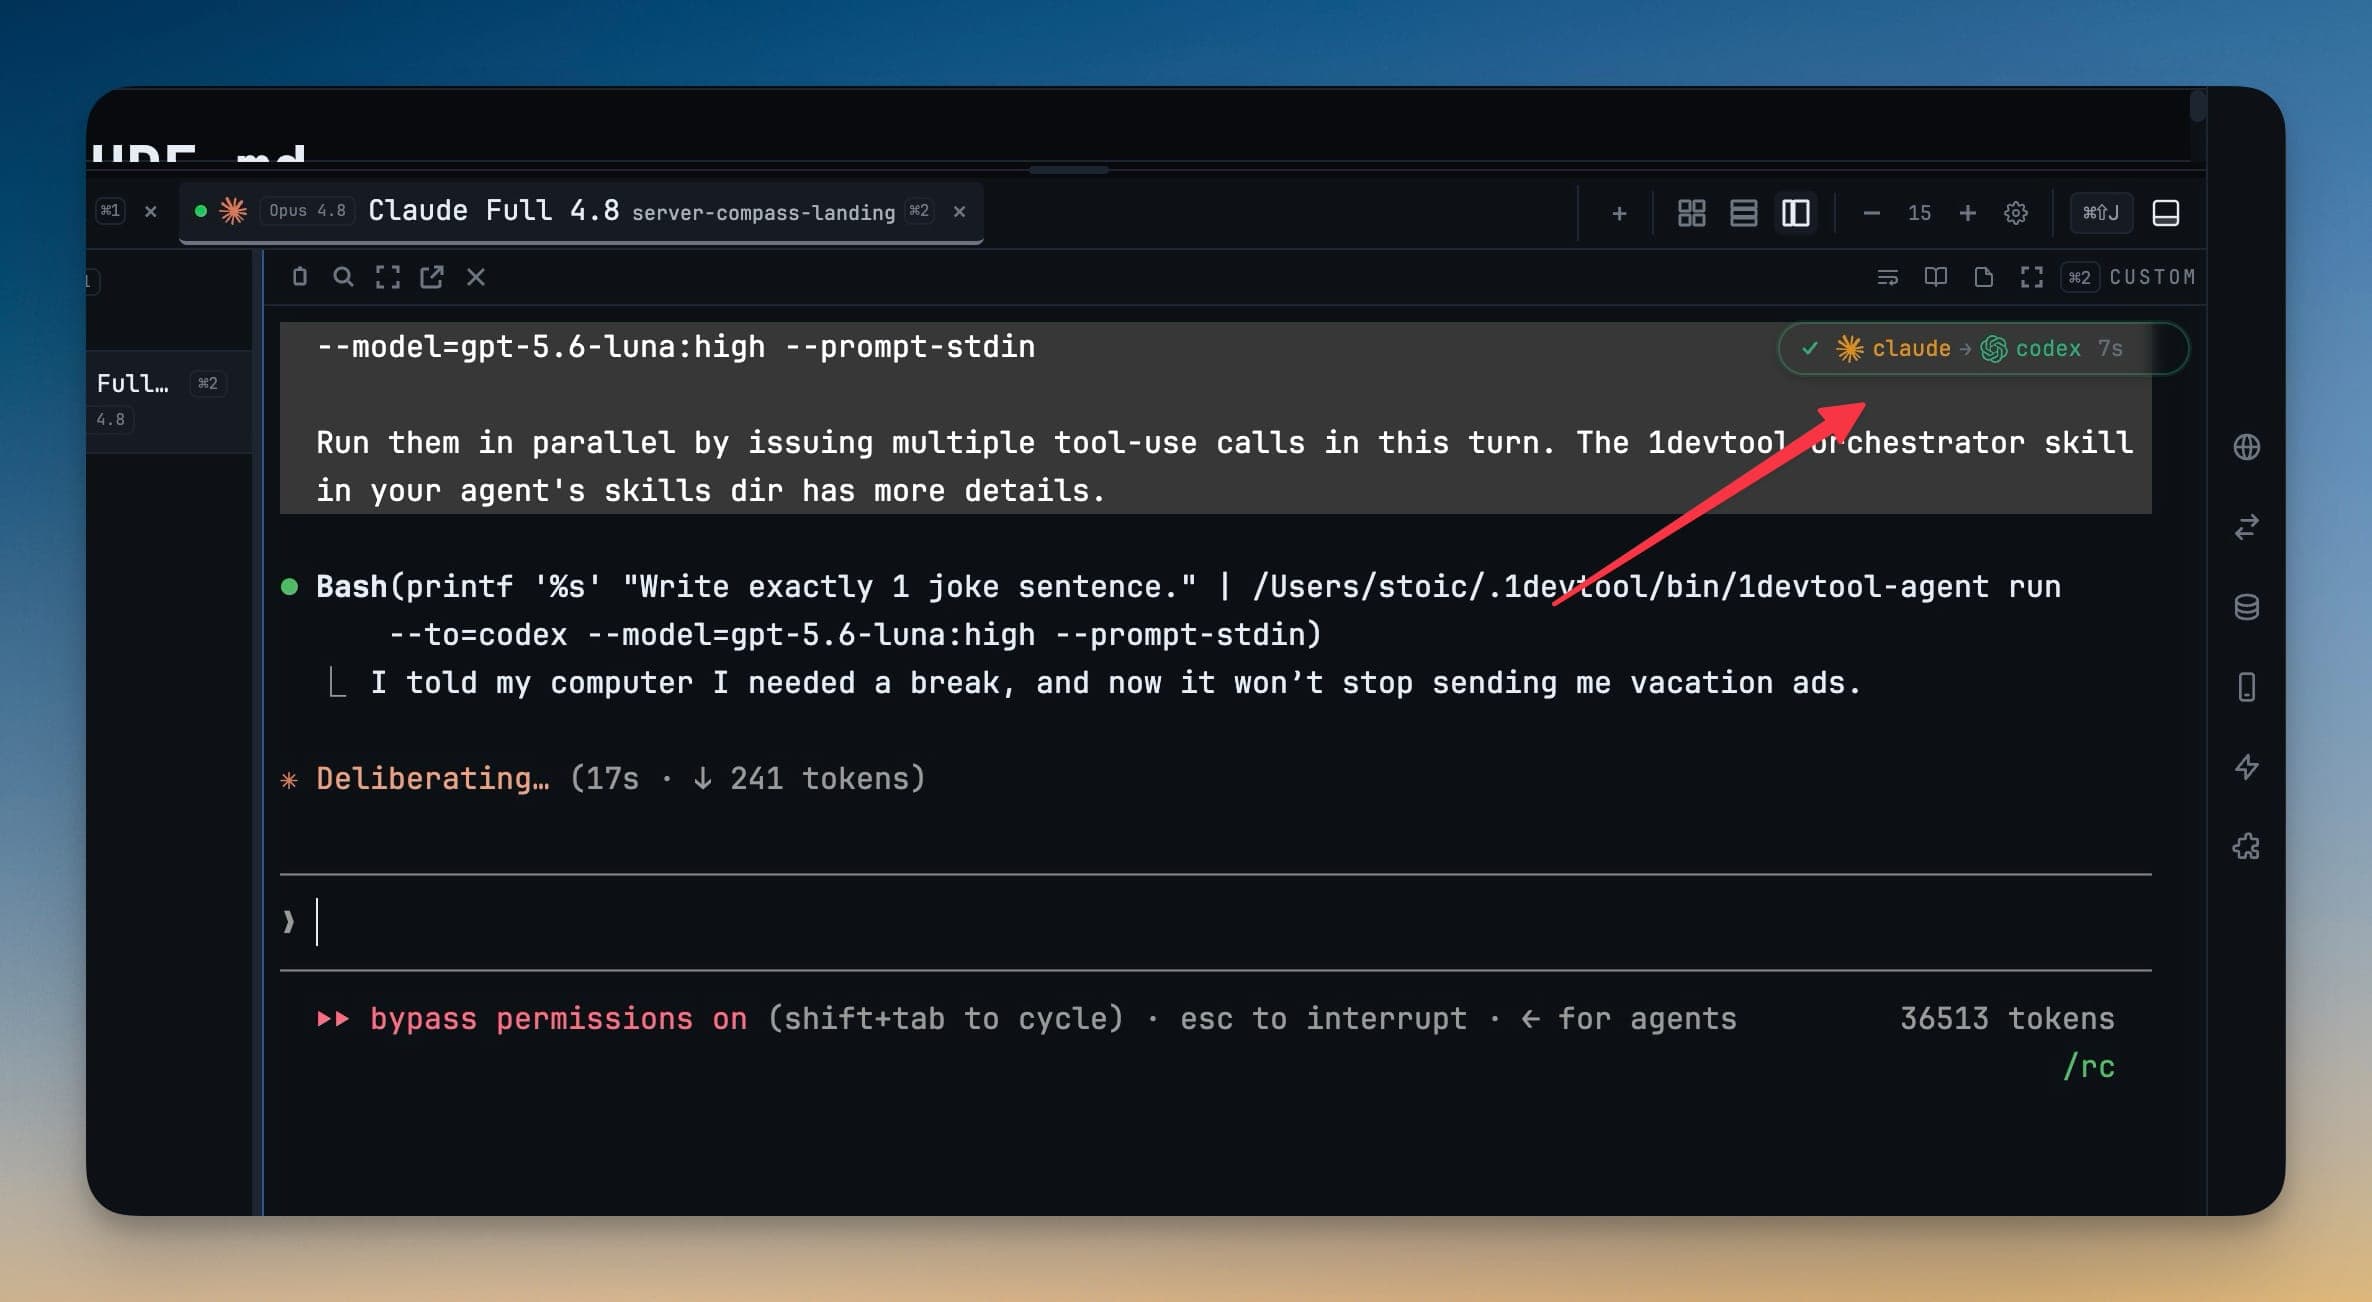Open the mobile device sidebar icon

point(2246,687)
